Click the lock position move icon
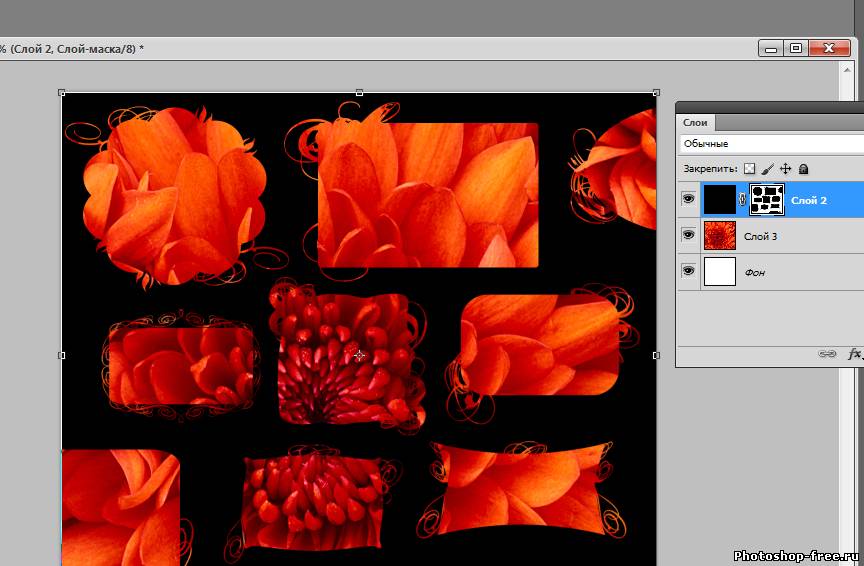 click(786, 169)
